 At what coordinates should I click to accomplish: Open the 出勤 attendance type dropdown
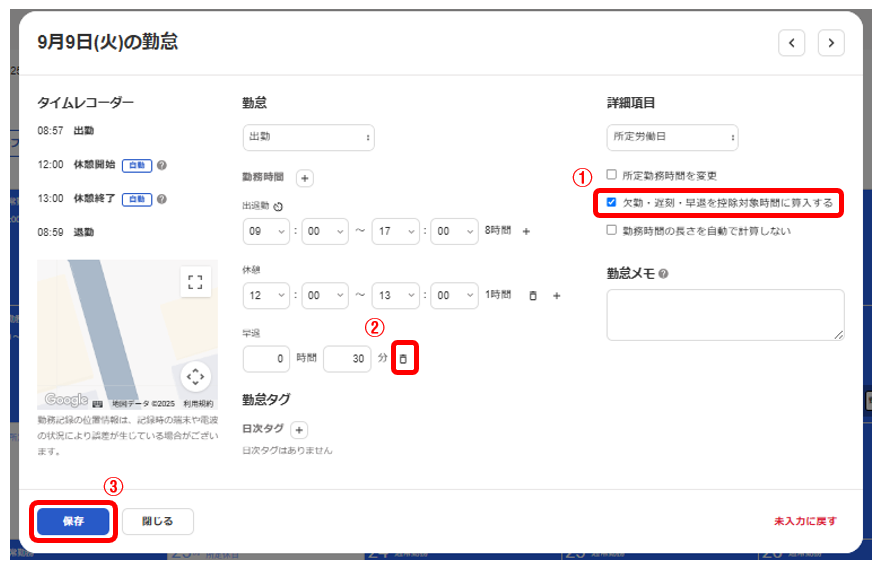click(x=308, y=137)
